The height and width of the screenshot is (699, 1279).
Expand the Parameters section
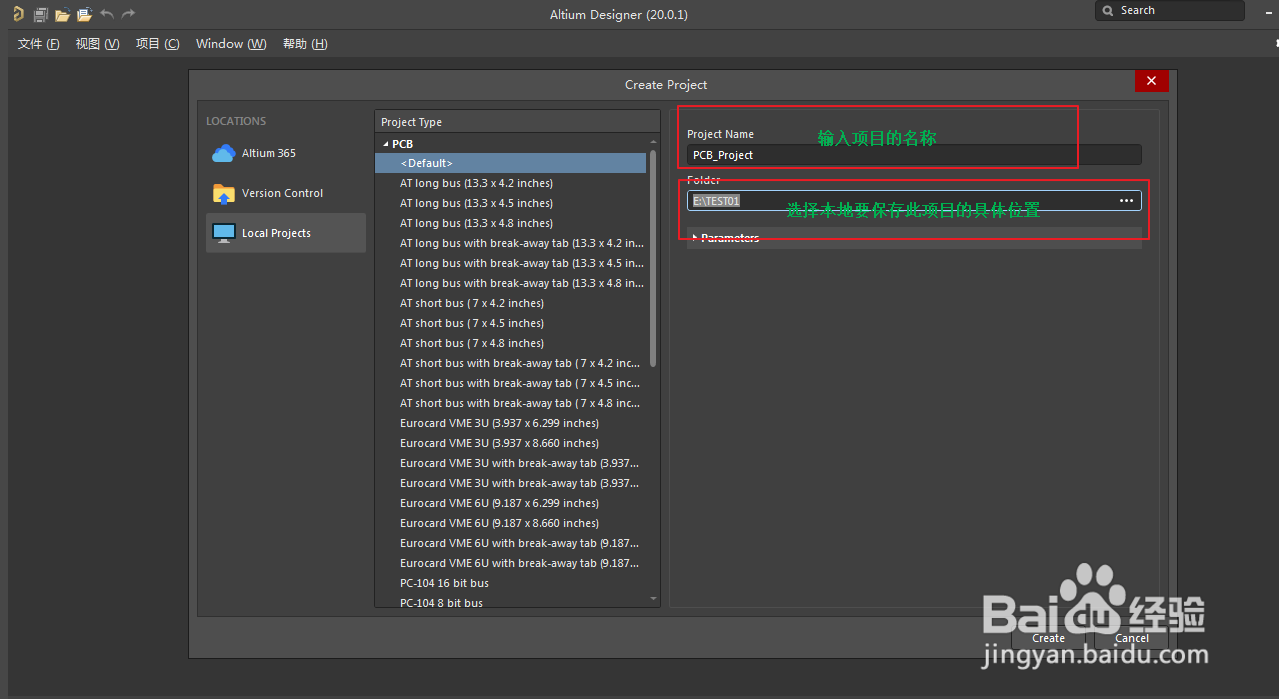coord(695,238)
